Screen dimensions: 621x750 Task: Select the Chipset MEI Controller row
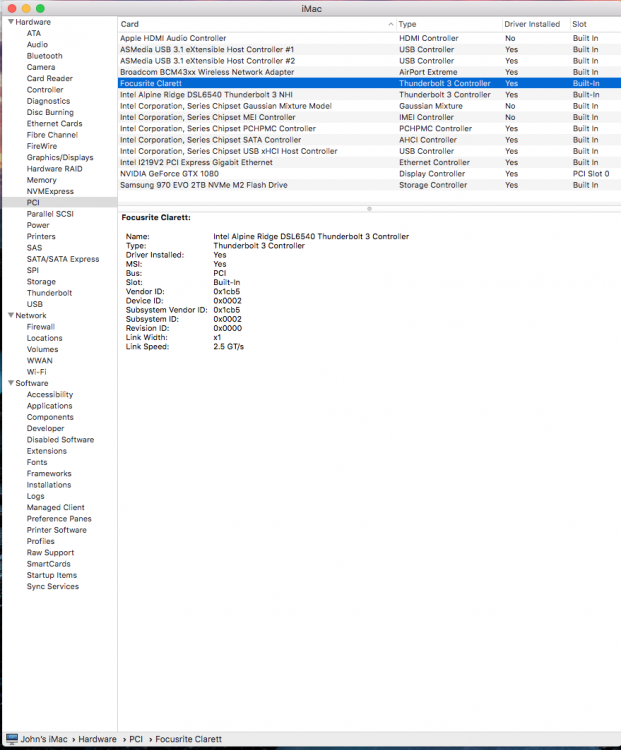click(369, 117)
